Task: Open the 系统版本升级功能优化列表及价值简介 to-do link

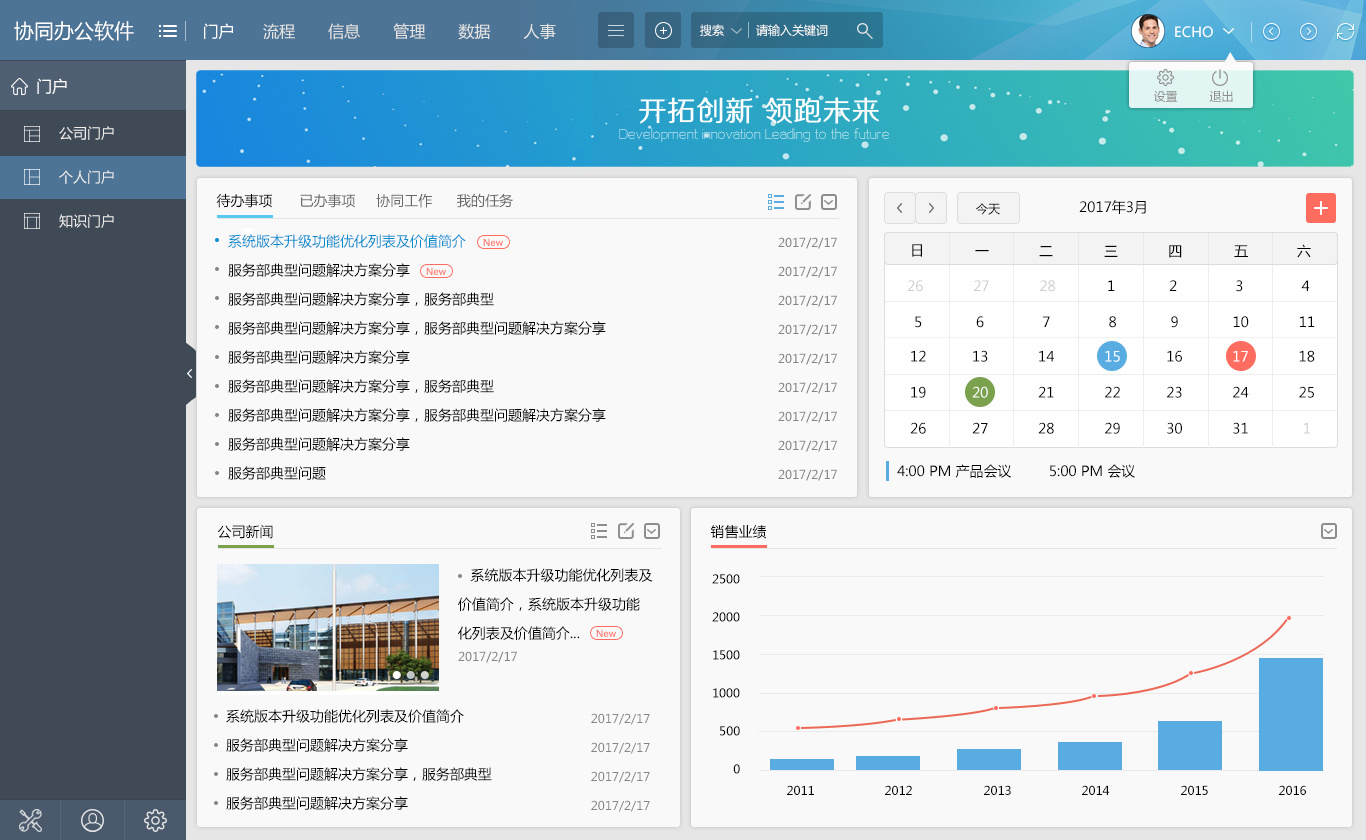Action: coord(346,241)
